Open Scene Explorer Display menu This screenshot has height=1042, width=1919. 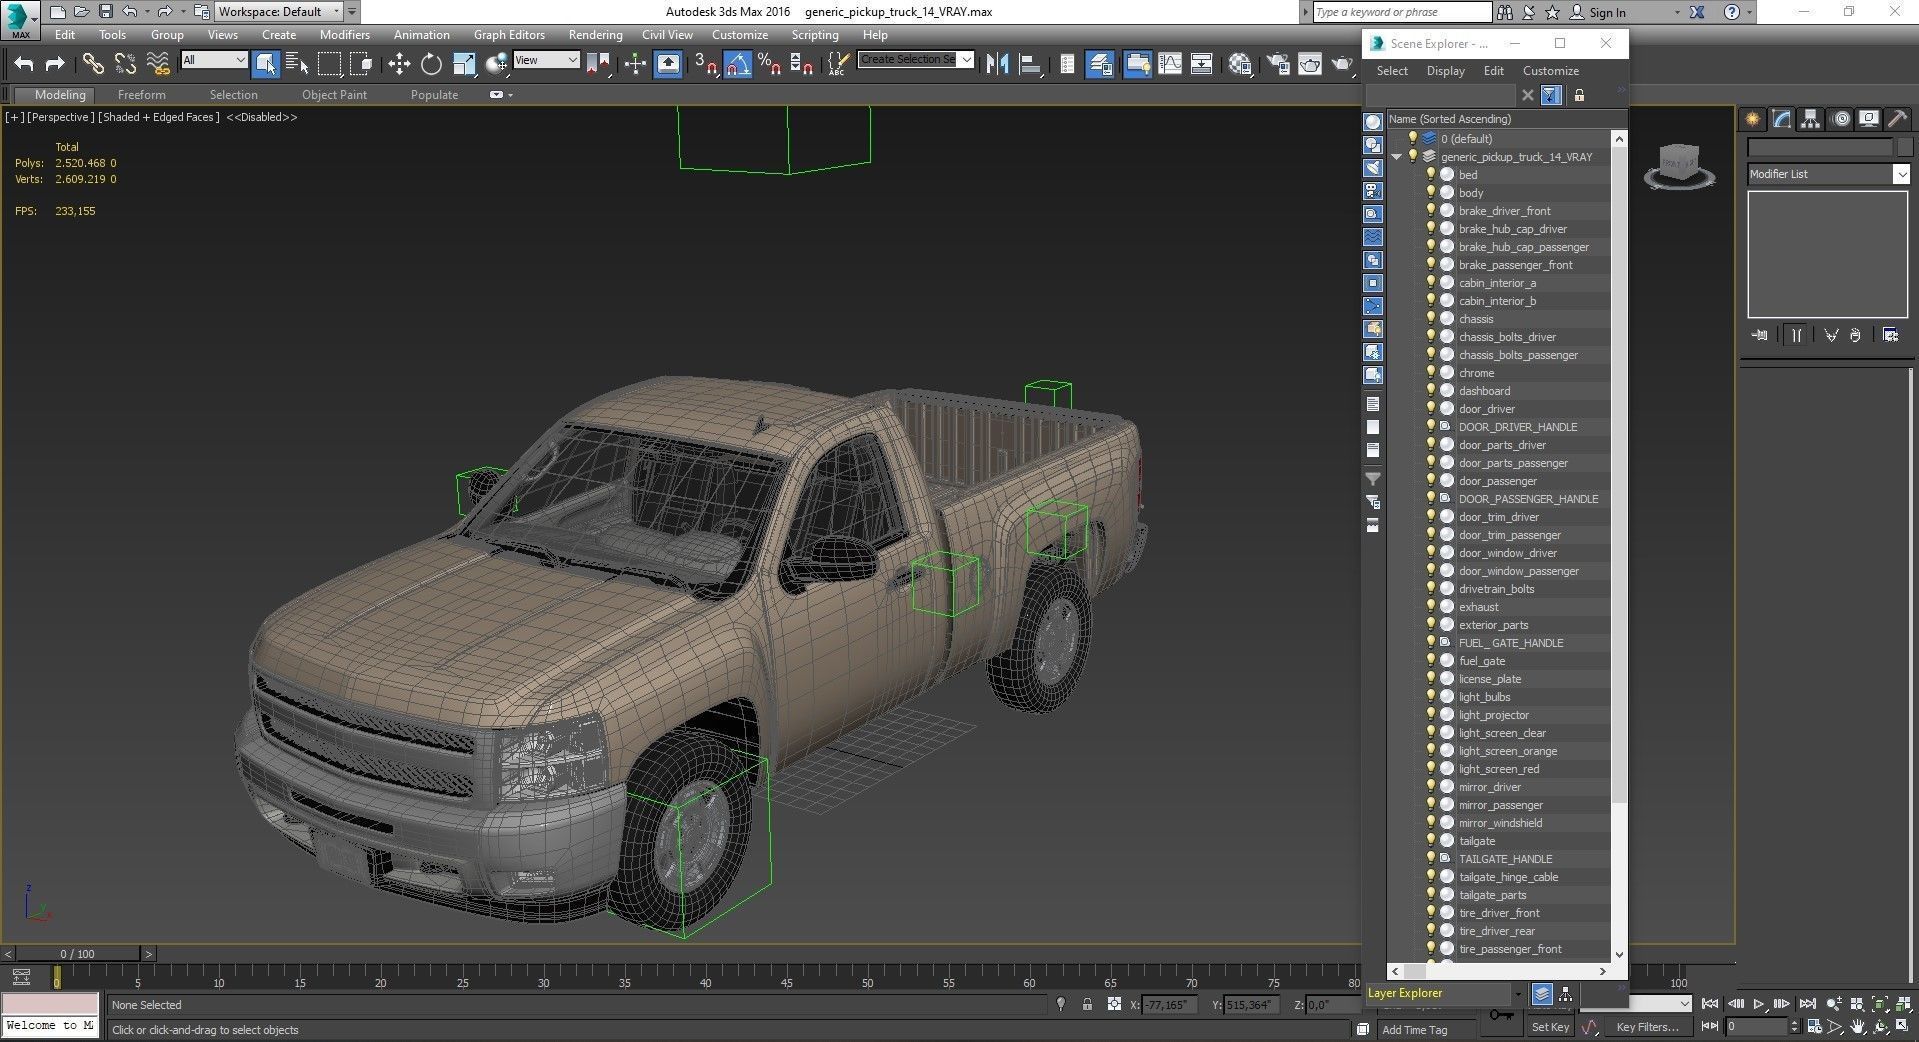point(1445,71)
